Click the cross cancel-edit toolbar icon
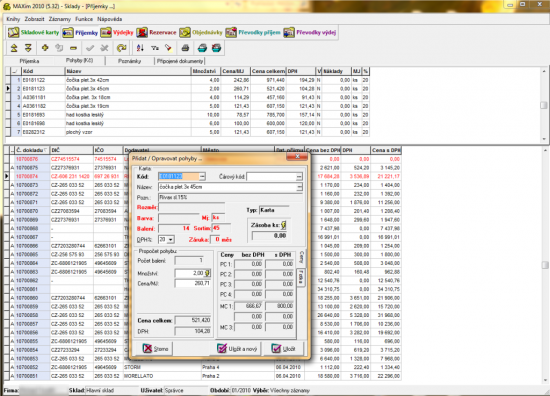This screenshot has width=550, height=396. click(104, 48)
